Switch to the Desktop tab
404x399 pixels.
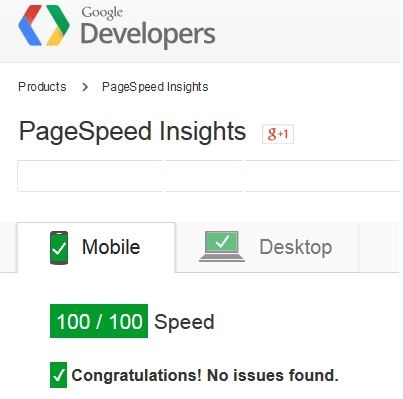[x=267, y=247]
